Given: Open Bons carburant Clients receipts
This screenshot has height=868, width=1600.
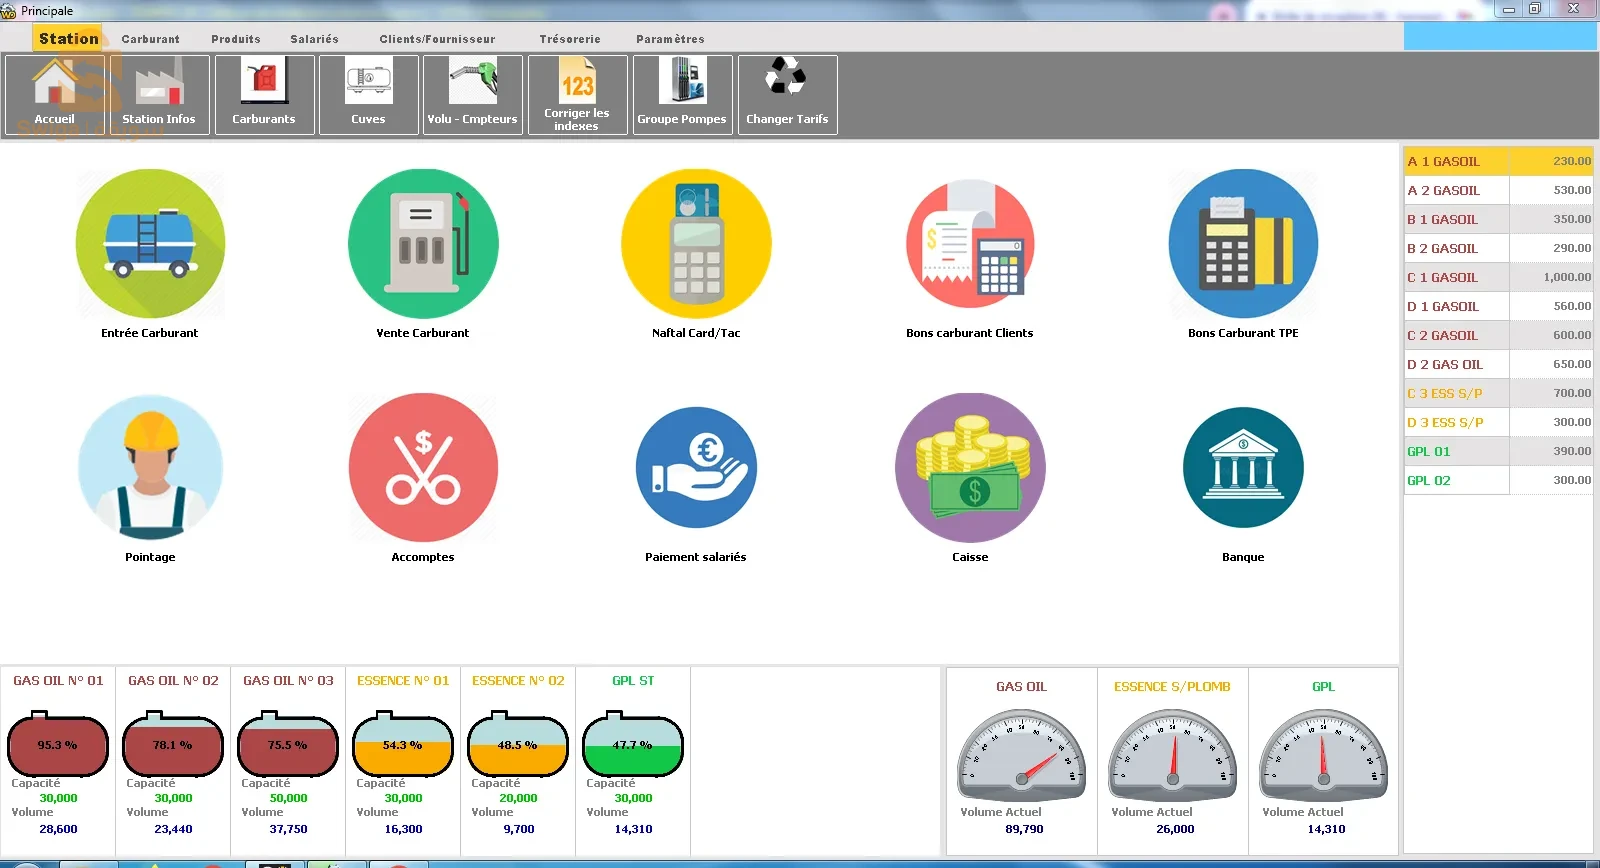Looking at the screenshot, I should point(969,244).
